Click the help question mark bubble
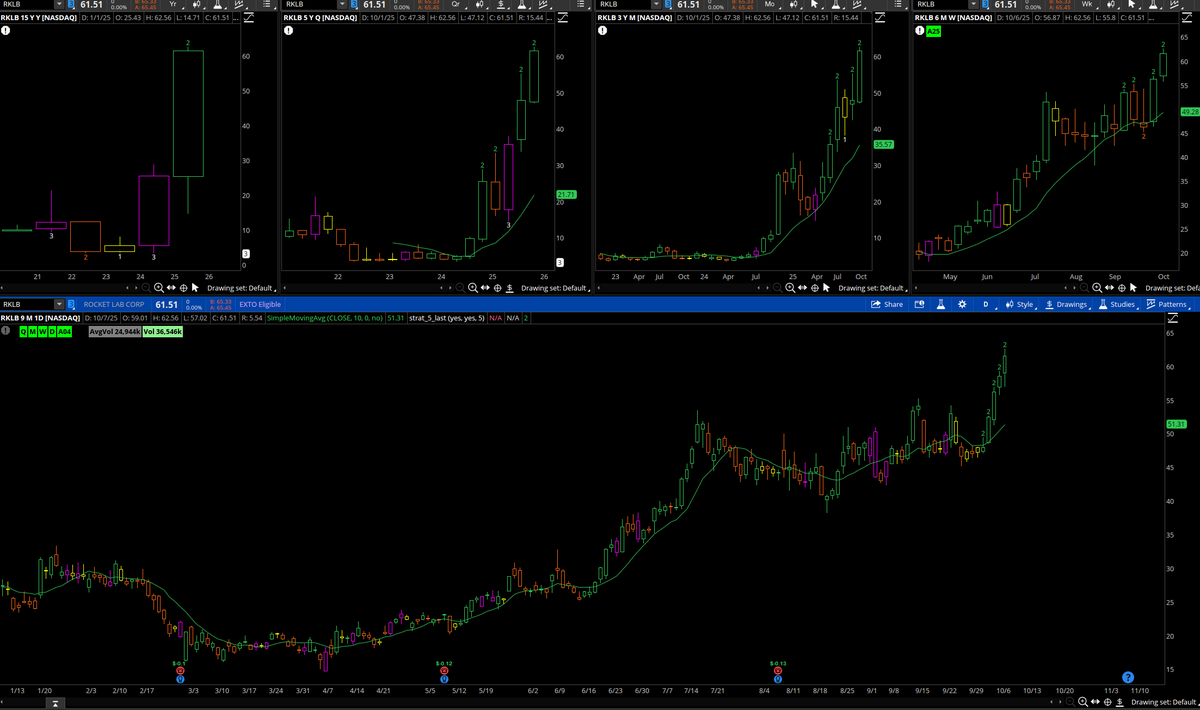The height and width of the screenshot is (710, 1200). 1127,676
